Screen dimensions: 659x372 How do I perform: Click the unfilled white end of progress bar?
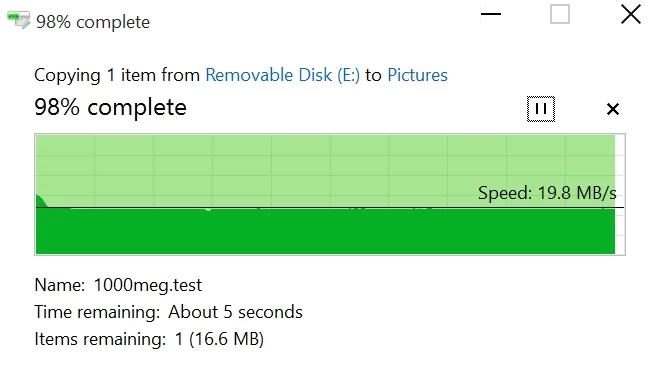[619, 194]
